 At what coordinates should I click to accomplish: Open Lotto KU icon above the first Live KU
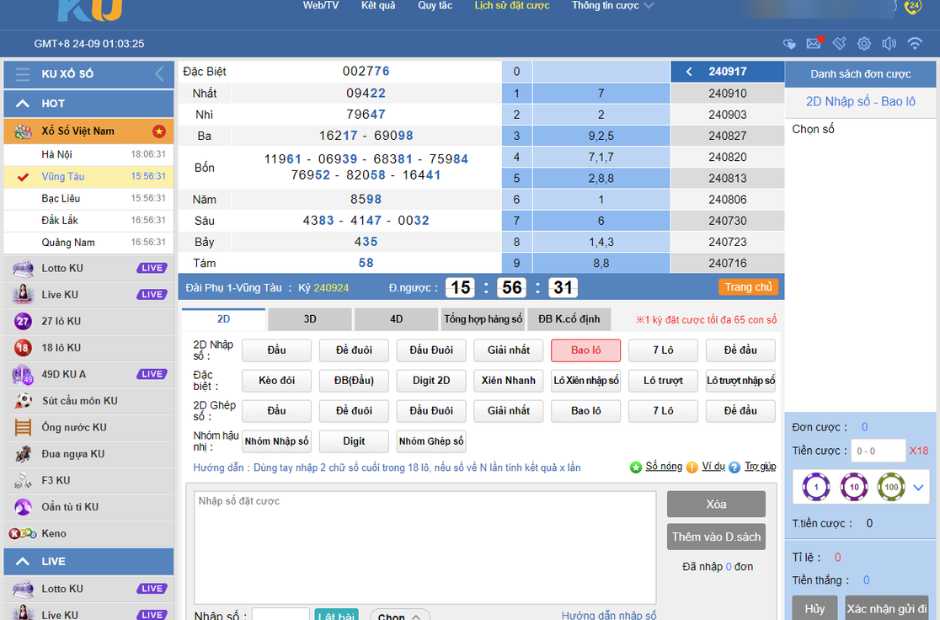(x=23, y=268)
